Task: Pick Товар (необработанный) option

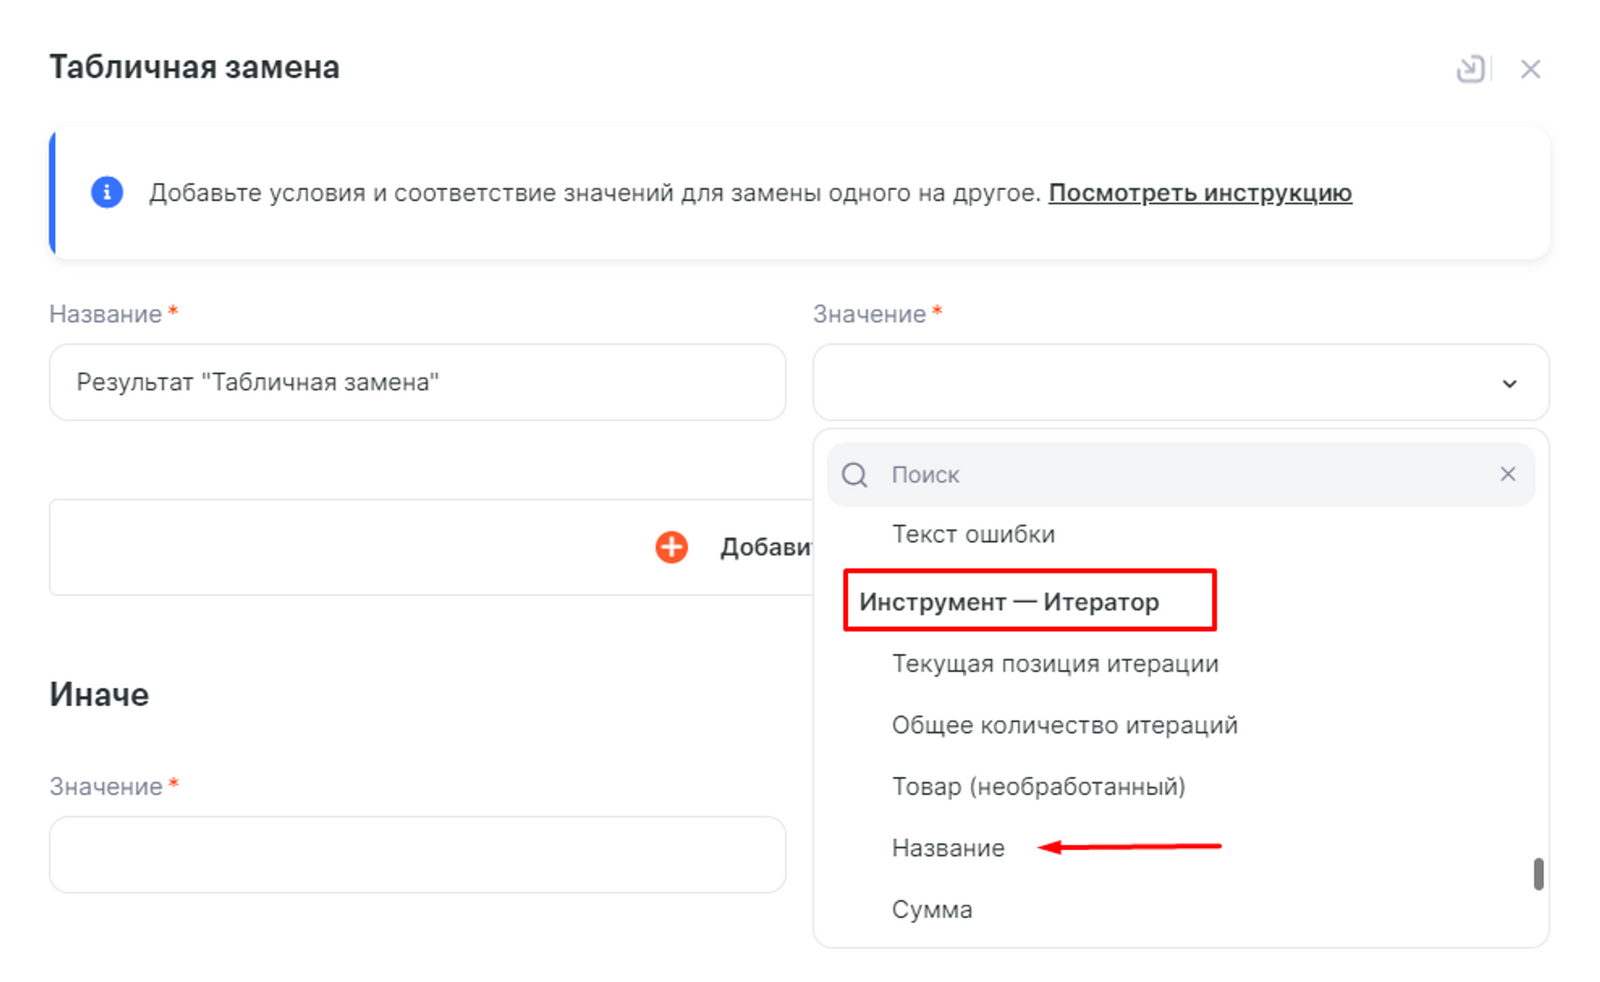Action: (x=1038, y=787)
